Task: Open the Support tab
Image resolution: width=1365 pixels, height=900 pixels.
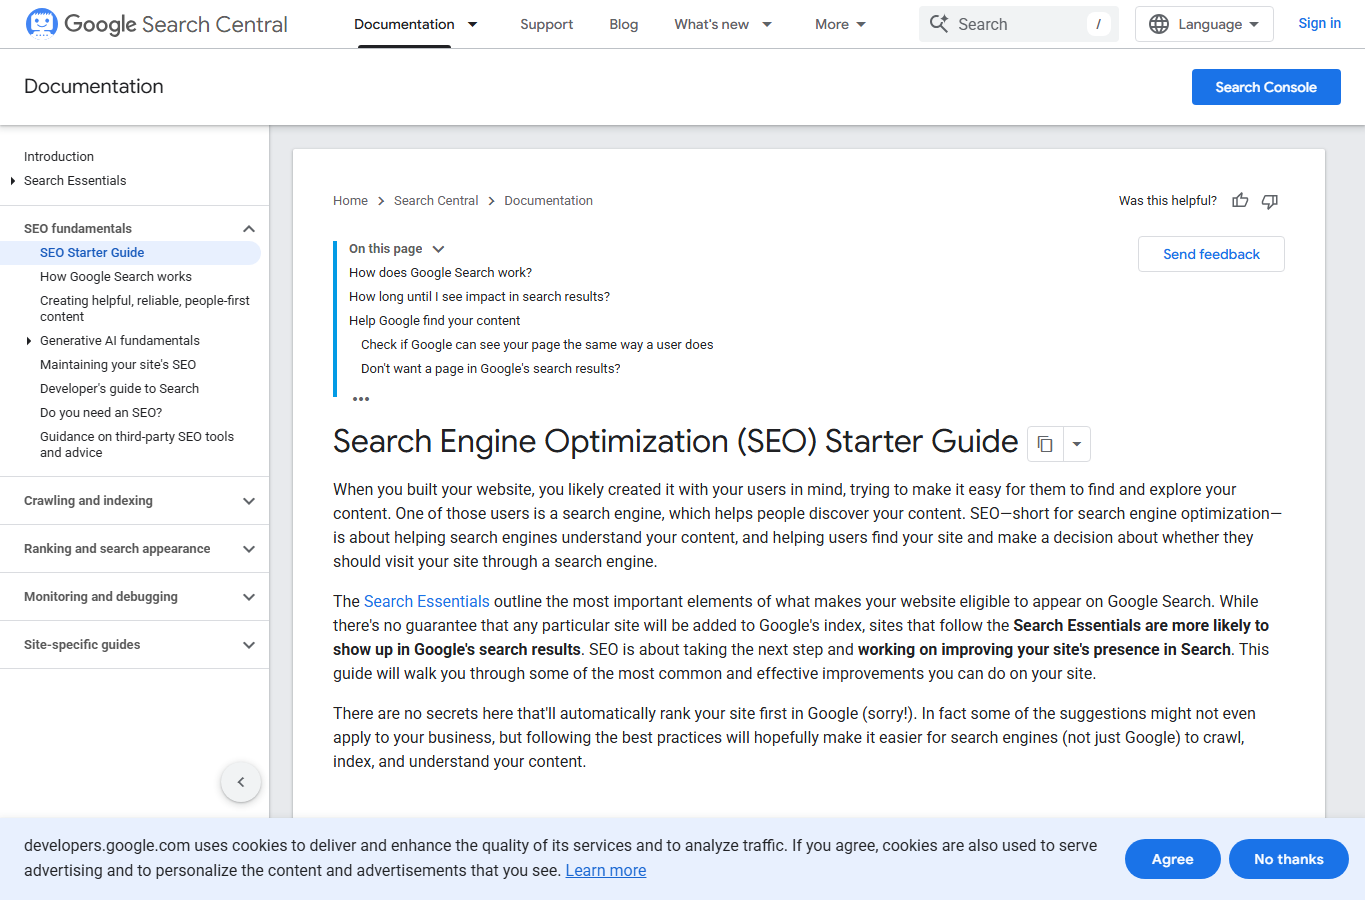Action: click(546, 24)
